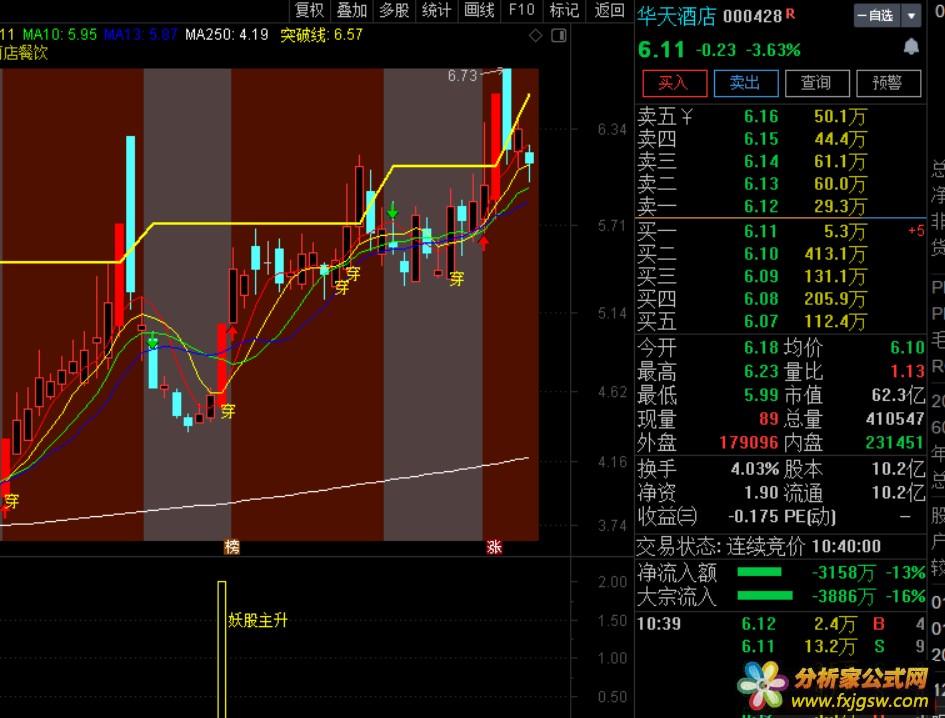Click stock code 000428

tap(752, 16)
